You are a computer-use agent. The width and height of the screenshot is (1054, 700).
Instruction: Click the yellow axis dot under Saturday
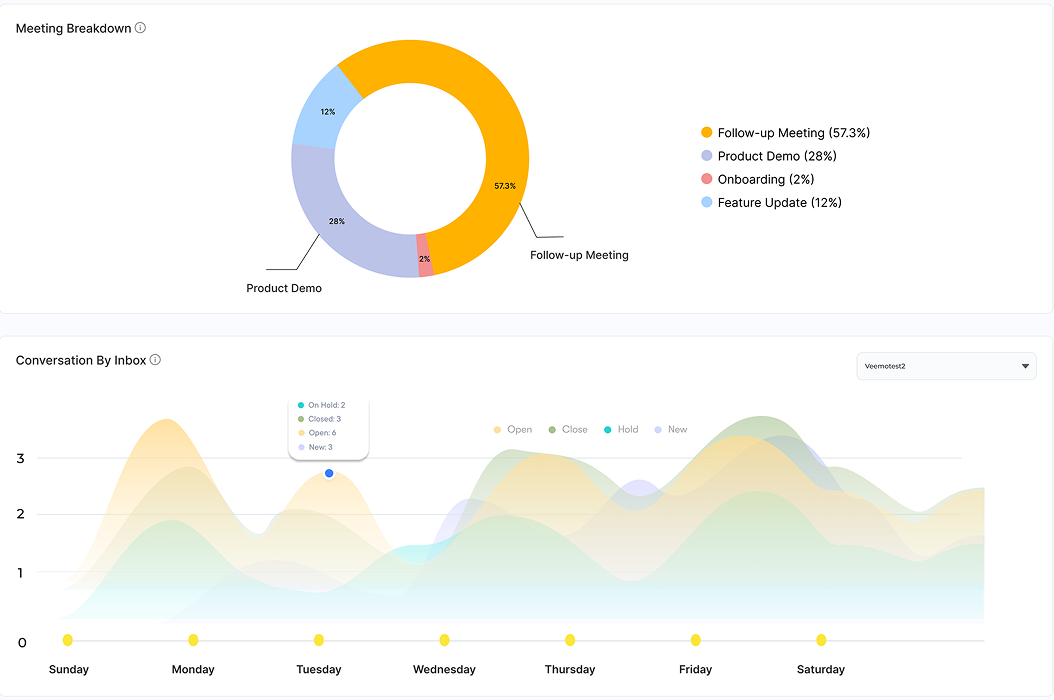(x=821, y=640)
